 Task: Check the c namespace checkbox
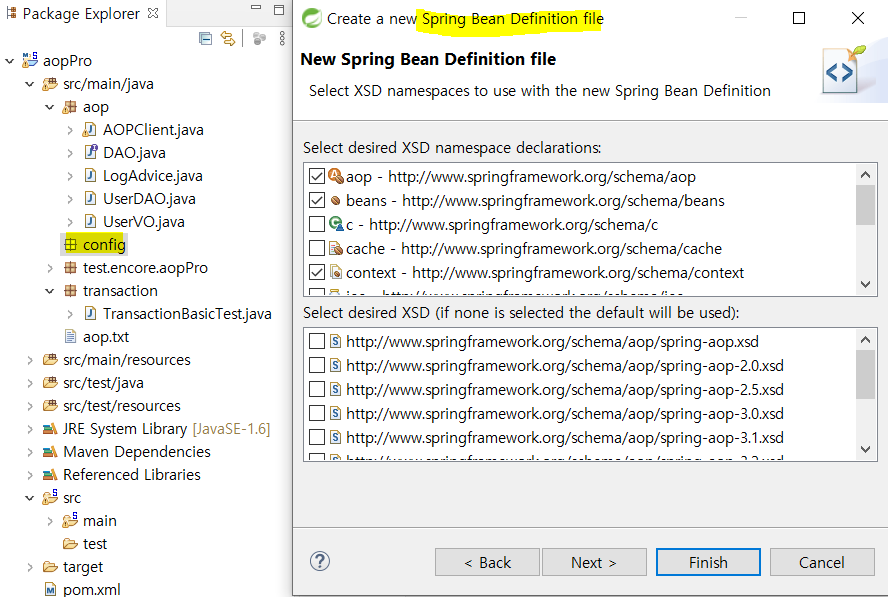pos(317,224)
